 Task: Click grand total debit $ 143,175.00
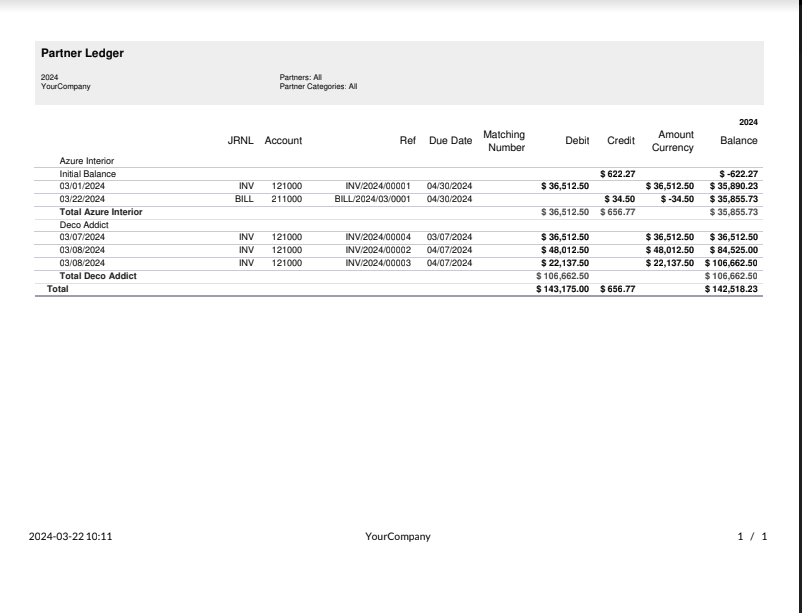[x=563, y=289]
